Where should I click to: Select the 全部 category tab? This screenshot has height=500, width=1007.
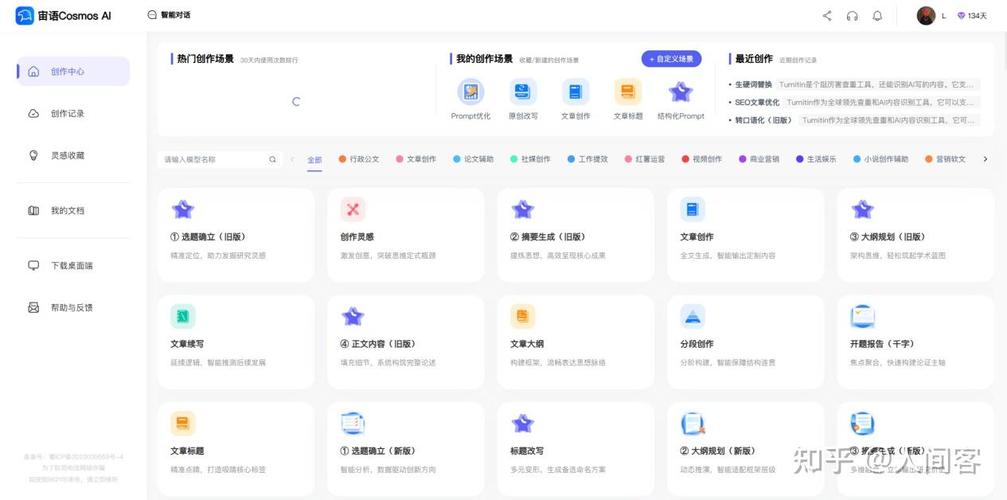(x=314, y=159)
